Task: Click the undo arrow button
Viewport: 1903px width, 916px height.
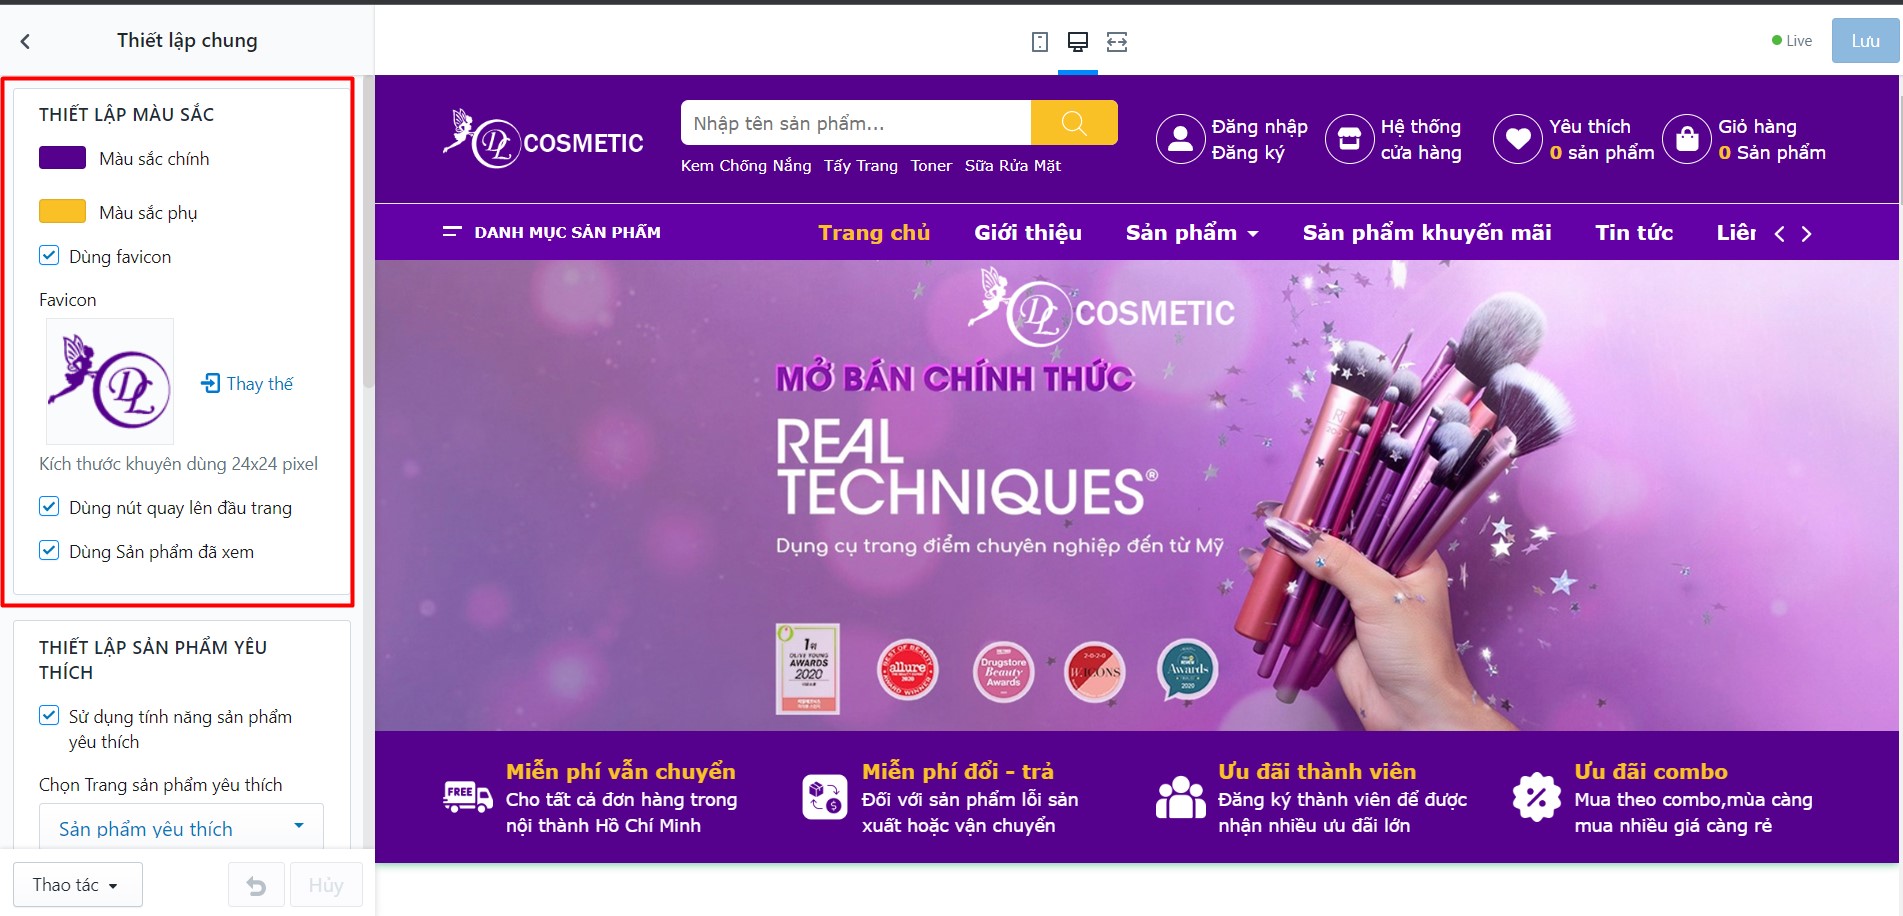Action: point(256,886)
